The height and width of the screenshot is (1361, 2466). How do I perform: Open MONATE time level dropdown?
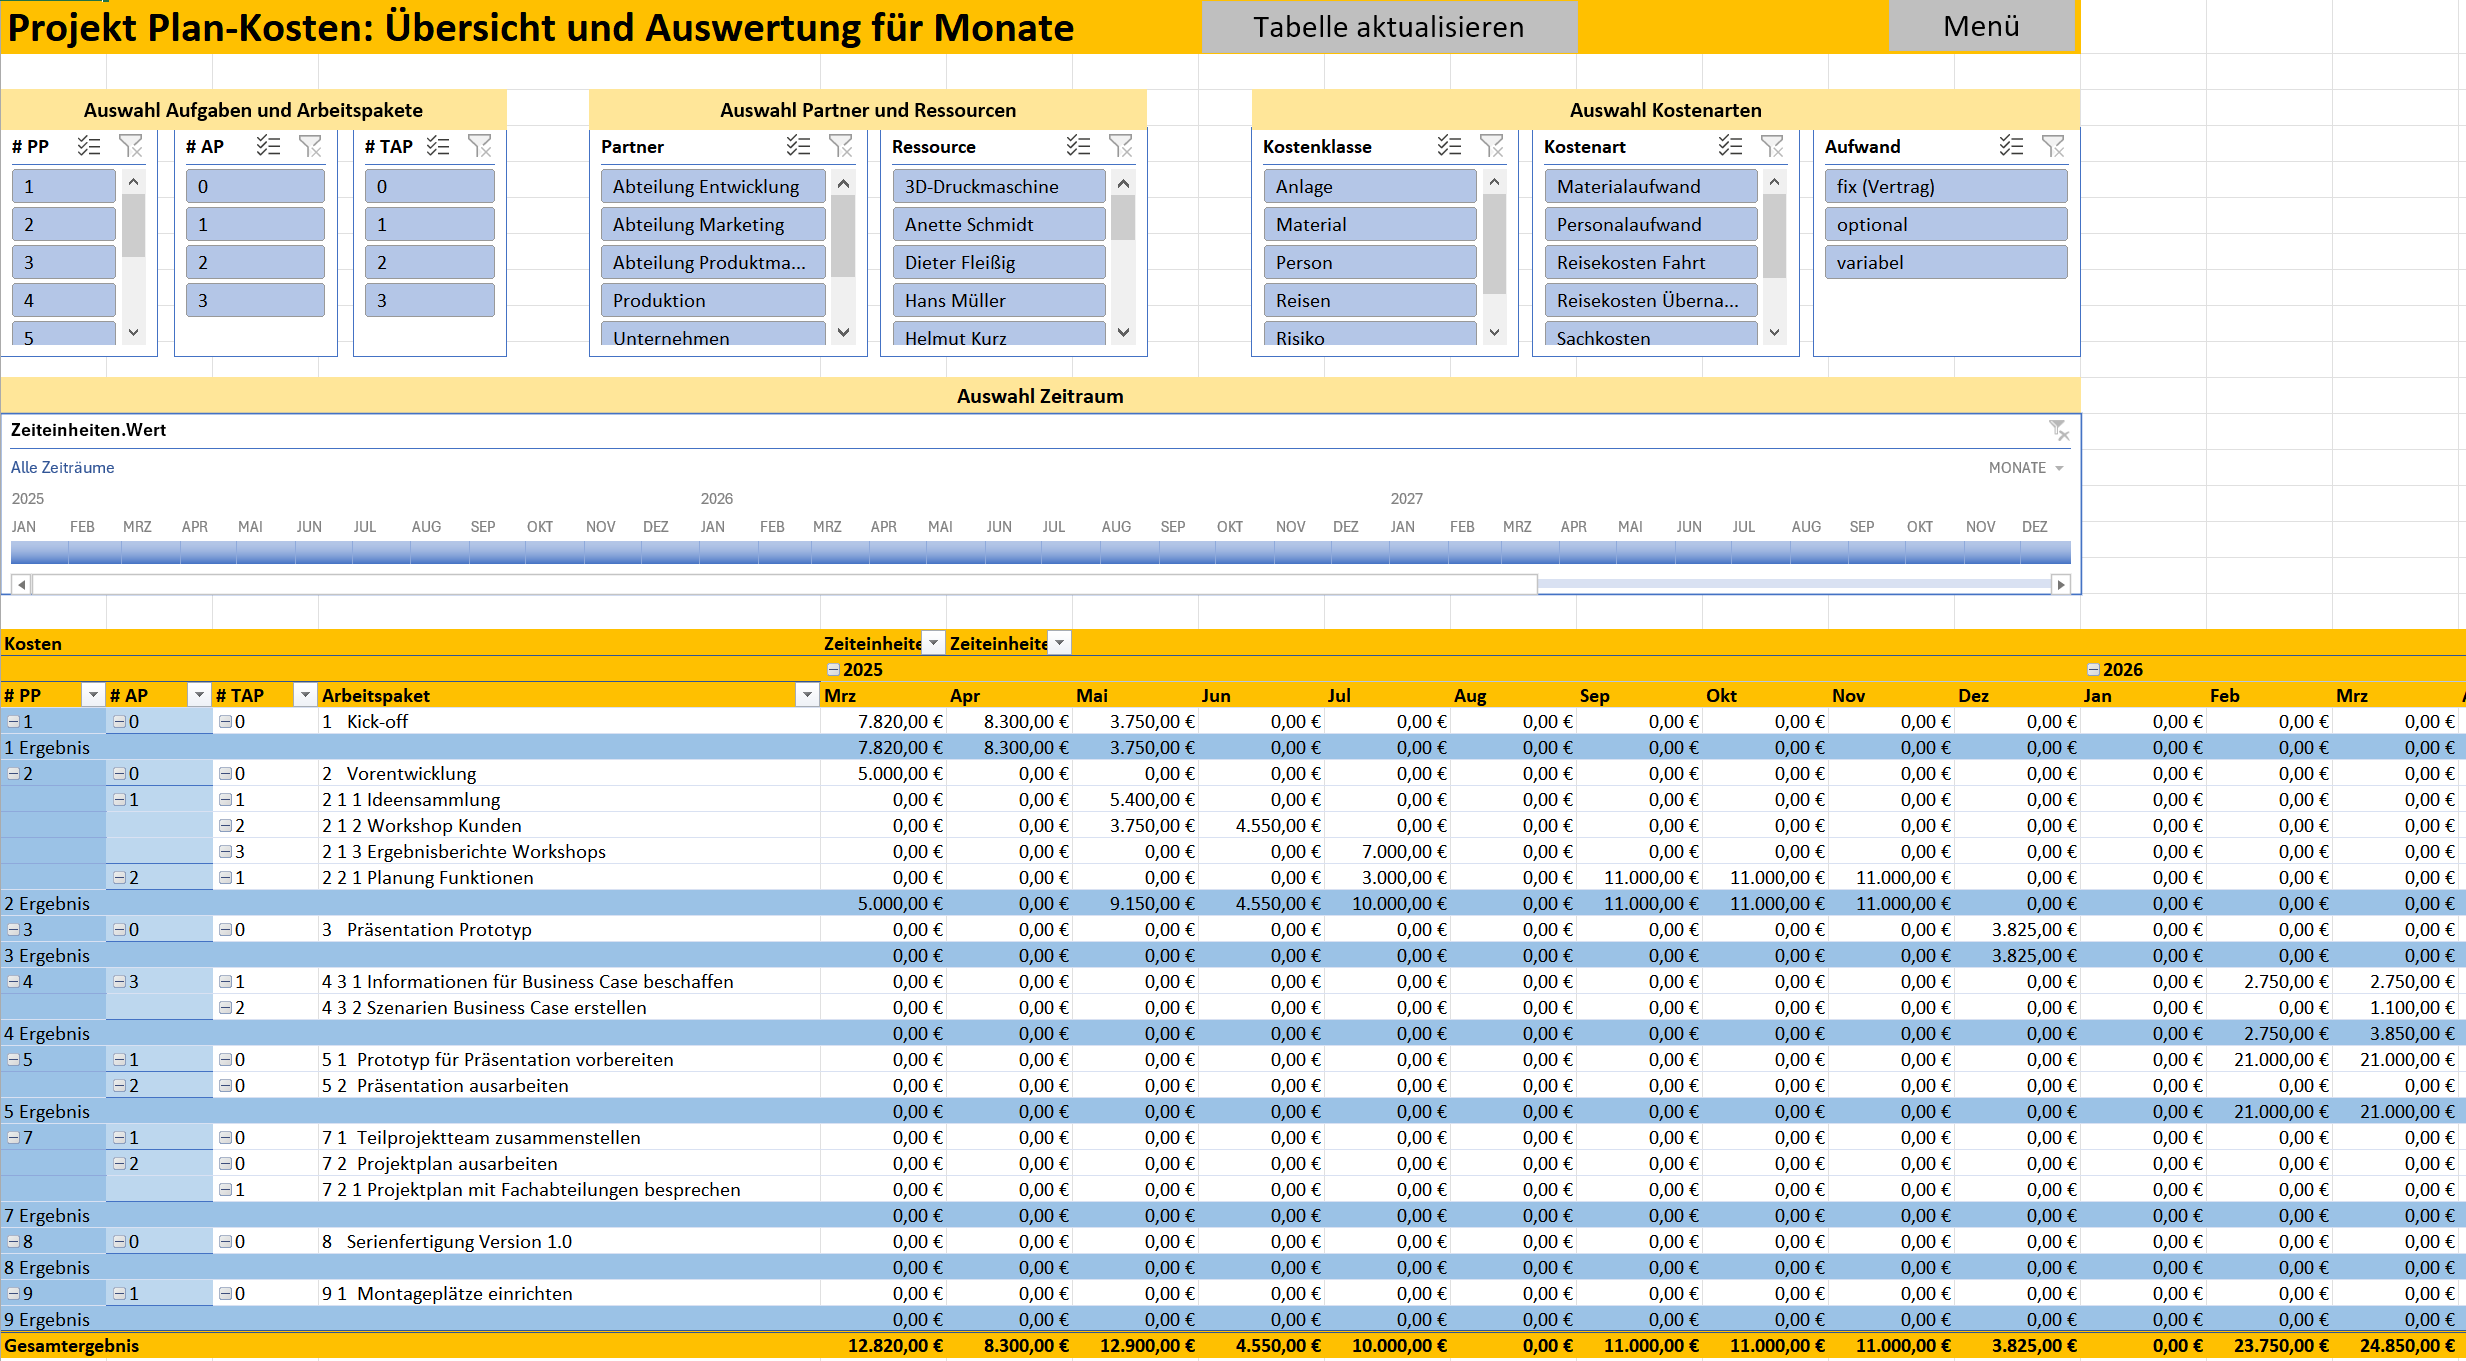[2026, 467]
